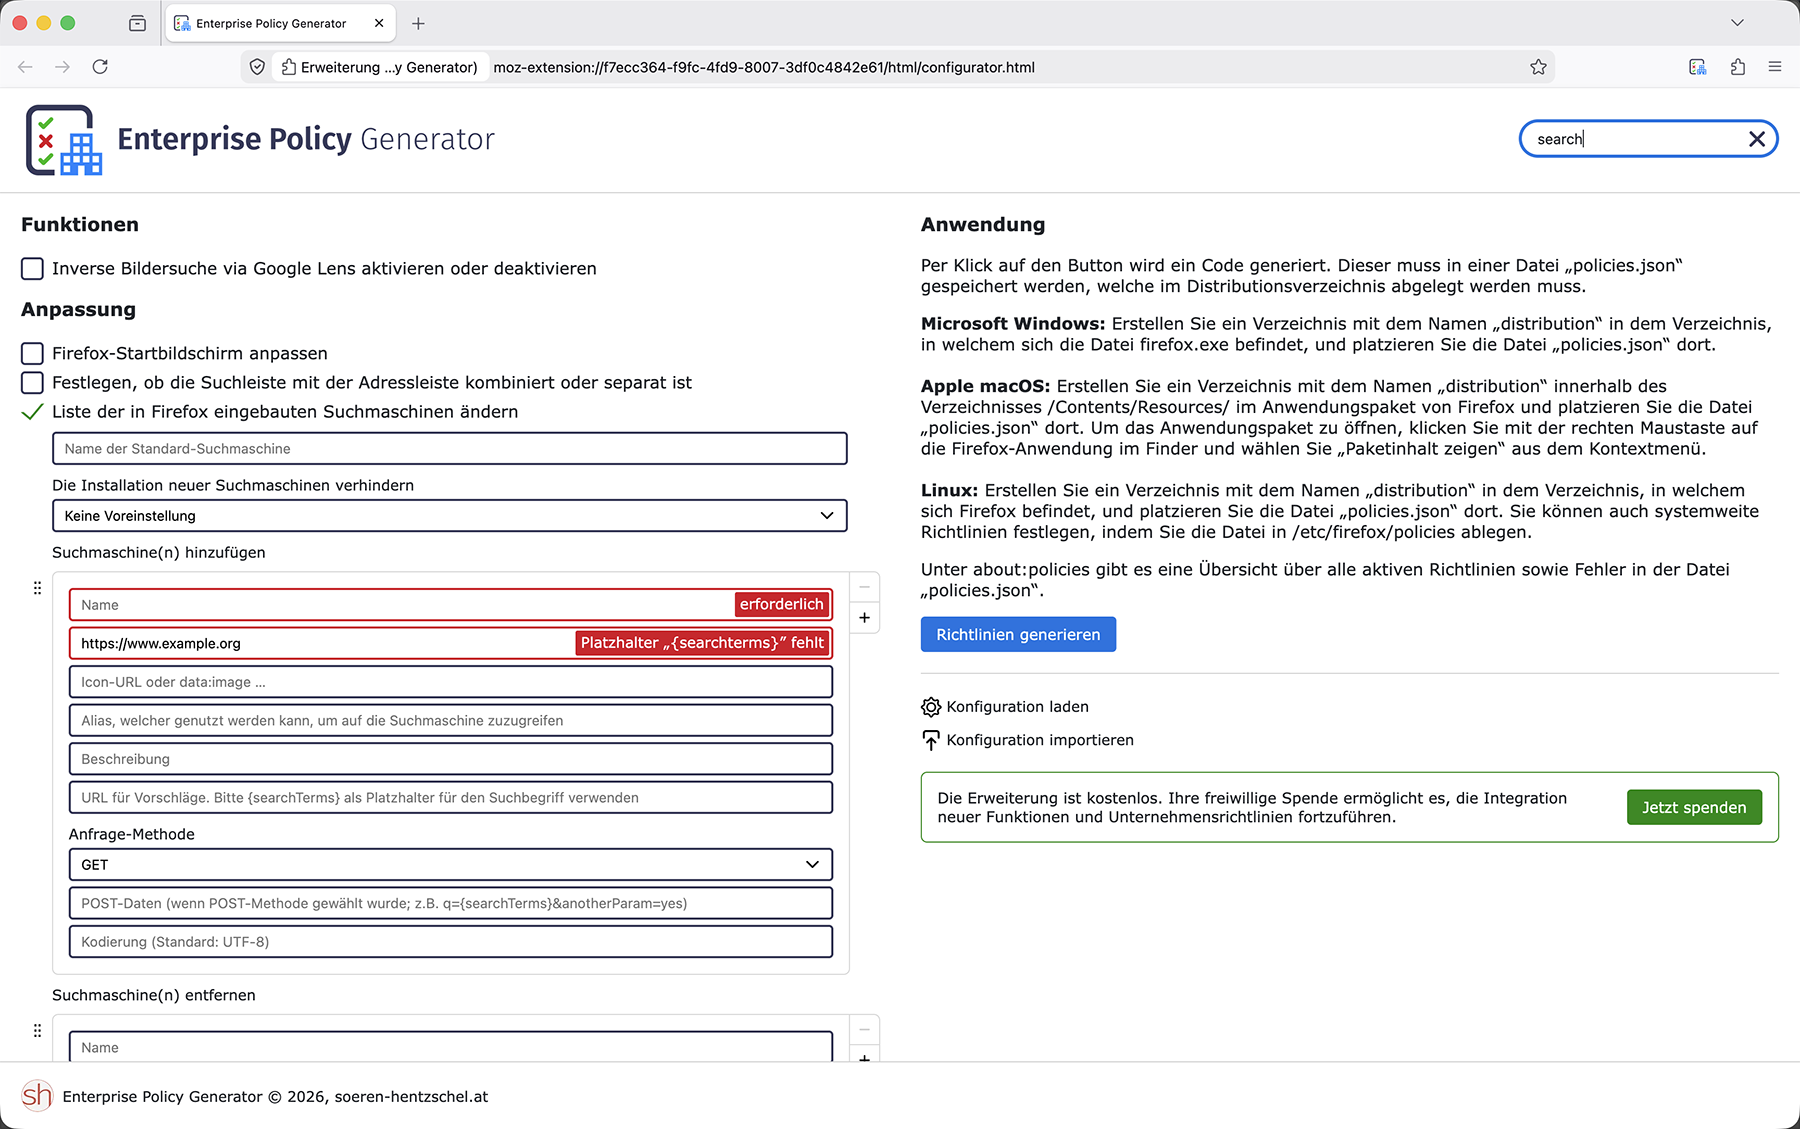Screen dimensions: 1800x1129
Task: Bookmark this page with the star icon
Action: (x=1538, y=67)
